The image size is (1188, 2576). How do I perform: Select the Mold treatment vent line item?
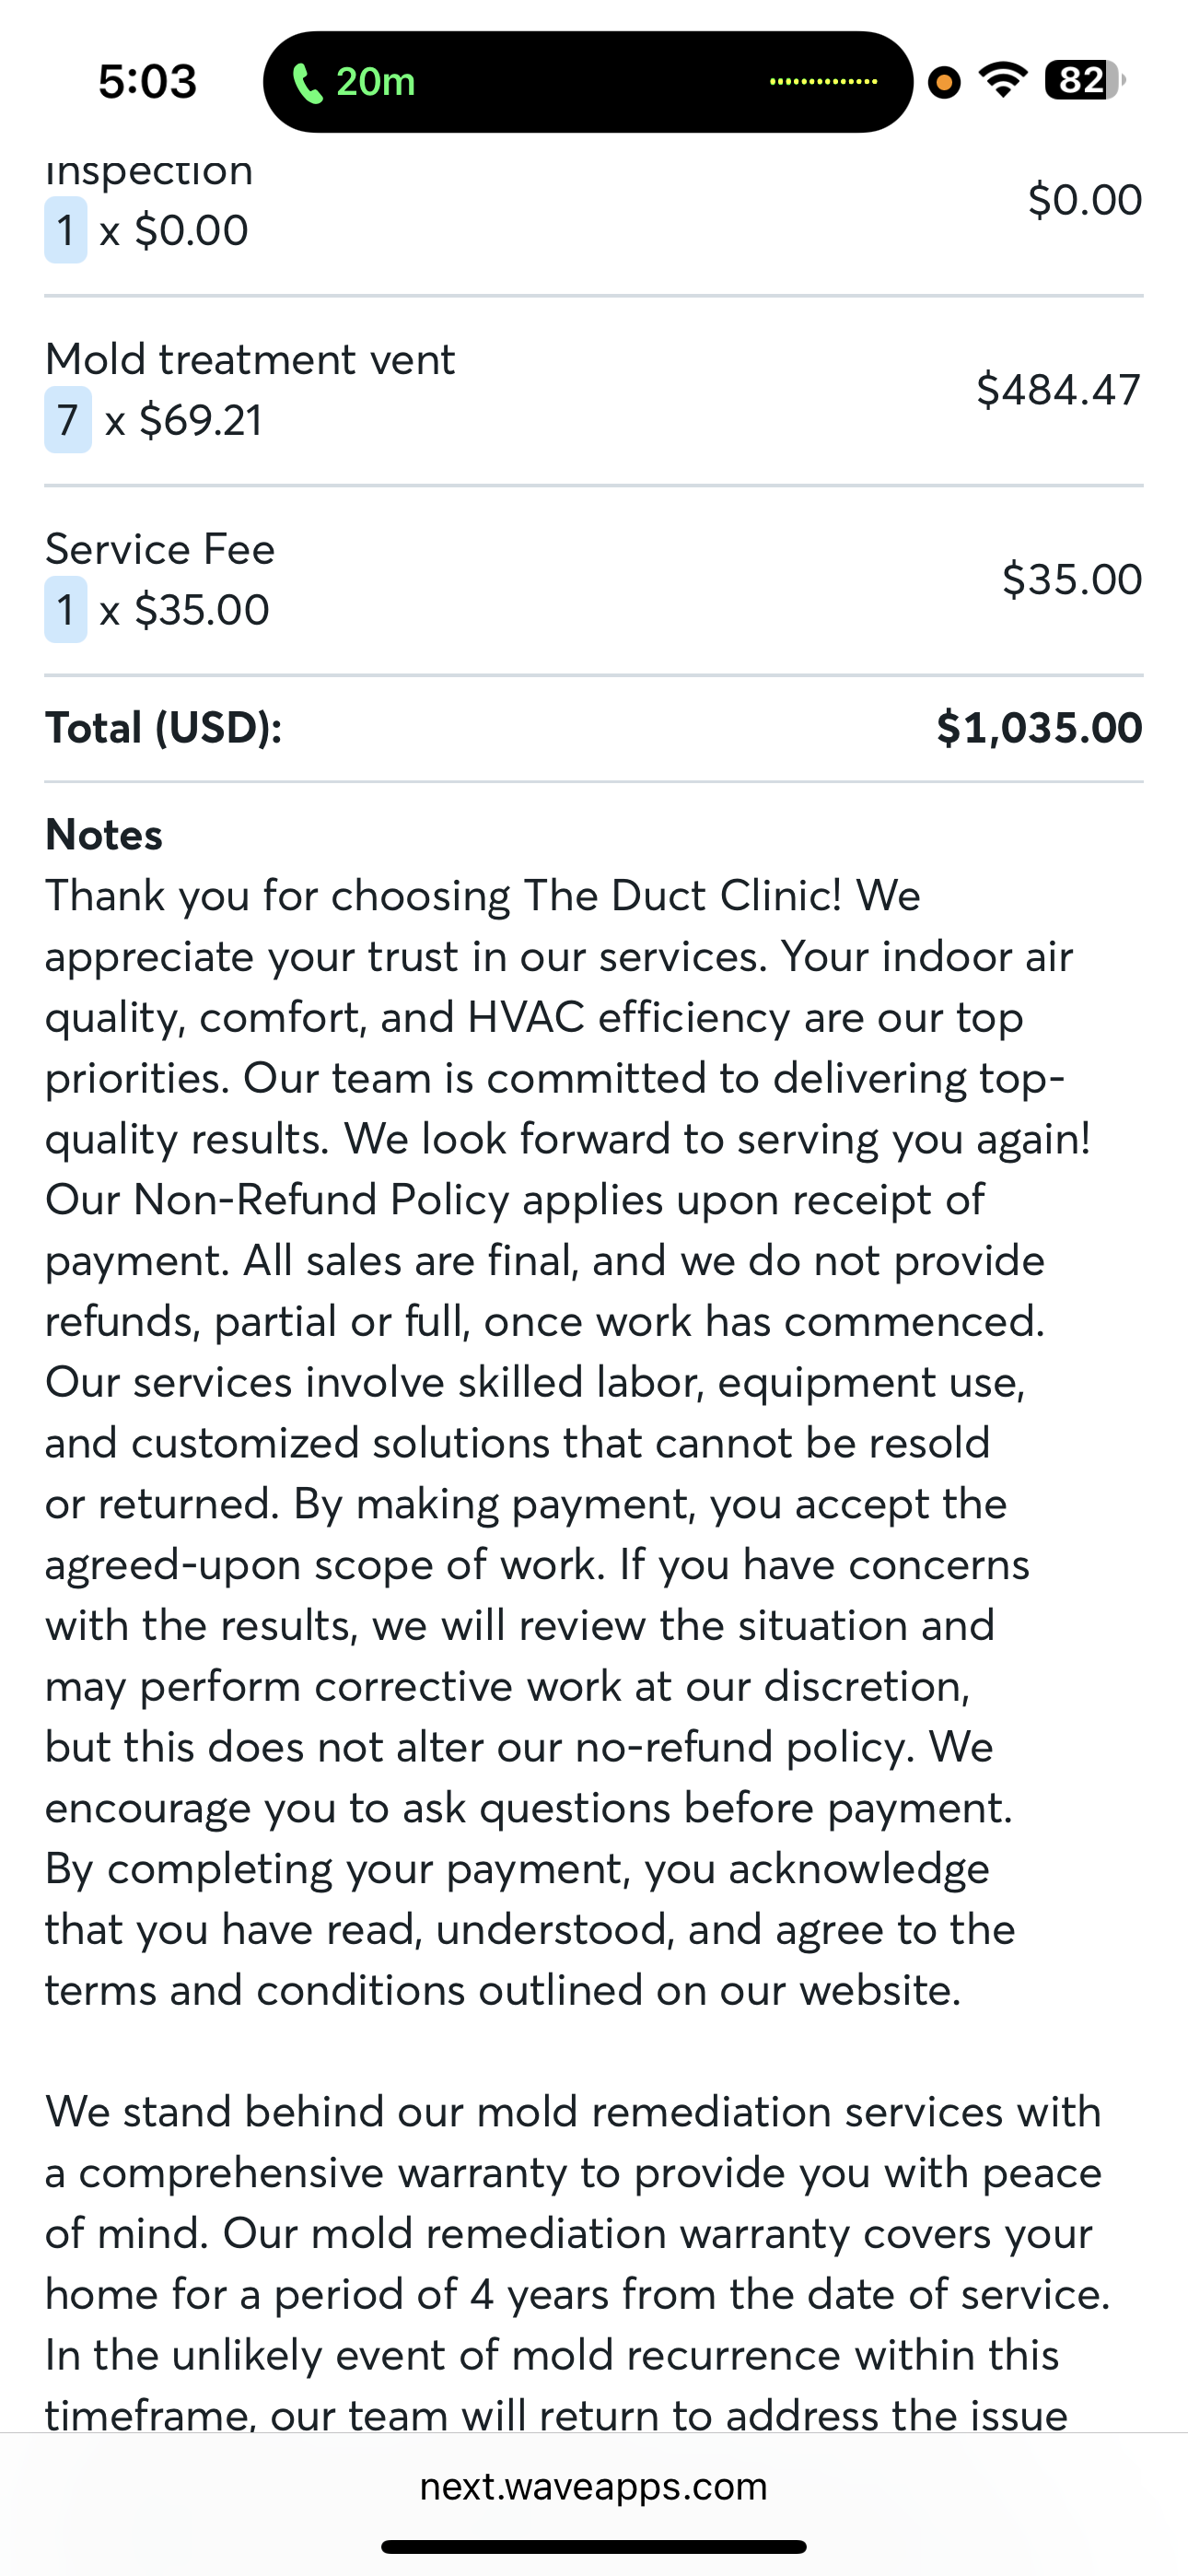250,360
